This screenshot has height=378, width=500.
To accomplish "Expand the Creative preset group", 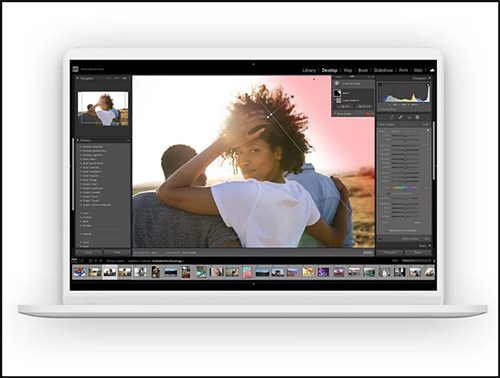I will click(81, 217).
